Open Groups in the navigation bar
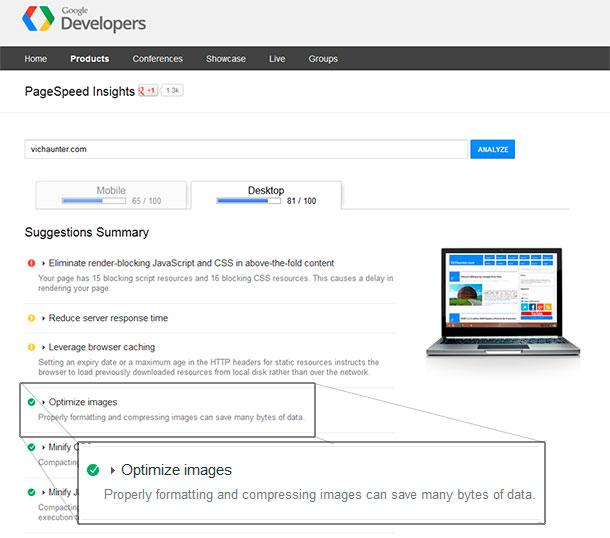610x538 pixels. click(323, 59)
